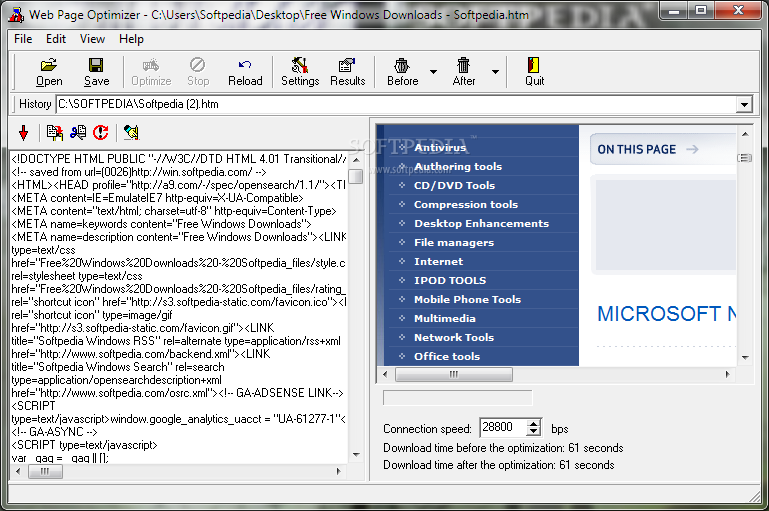Click the Antivirus category link
The height and width of the screenshot is (511, 769).
click(x=440, y=147)
